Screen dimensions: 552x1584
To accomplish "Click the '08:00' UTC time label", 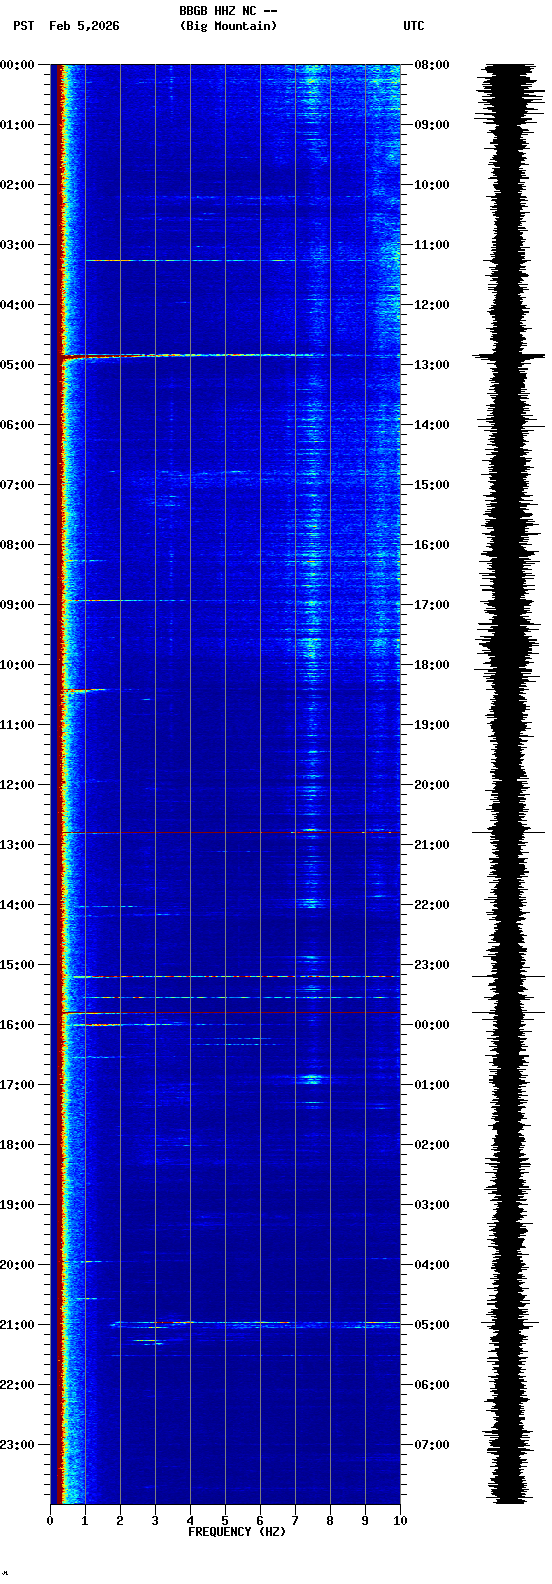I will click(432, 65).
